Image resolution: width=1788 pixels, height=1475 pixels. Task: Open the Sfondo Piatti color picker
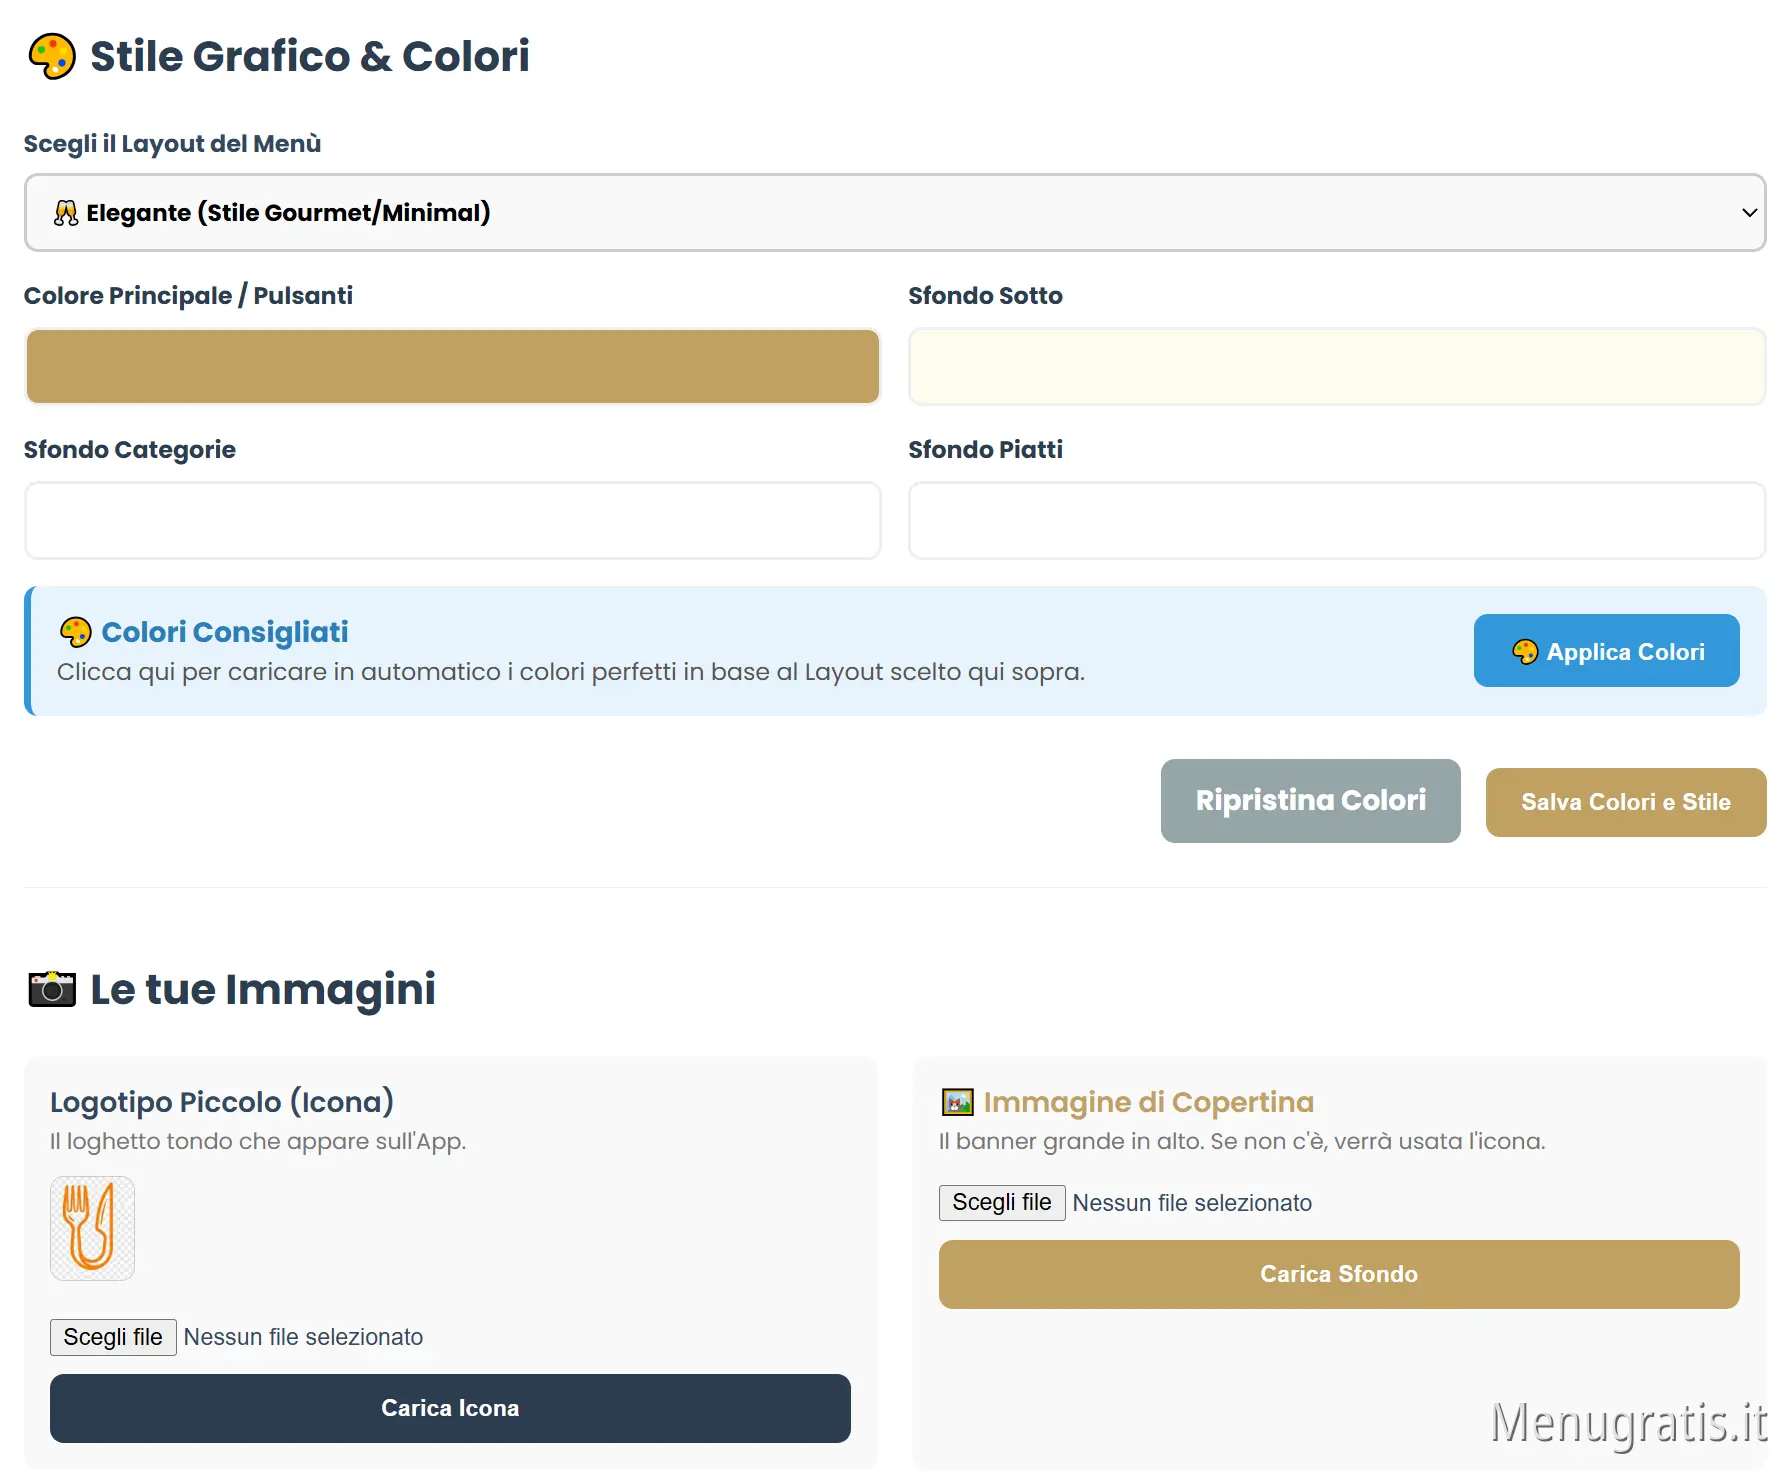click(1336, 521)
